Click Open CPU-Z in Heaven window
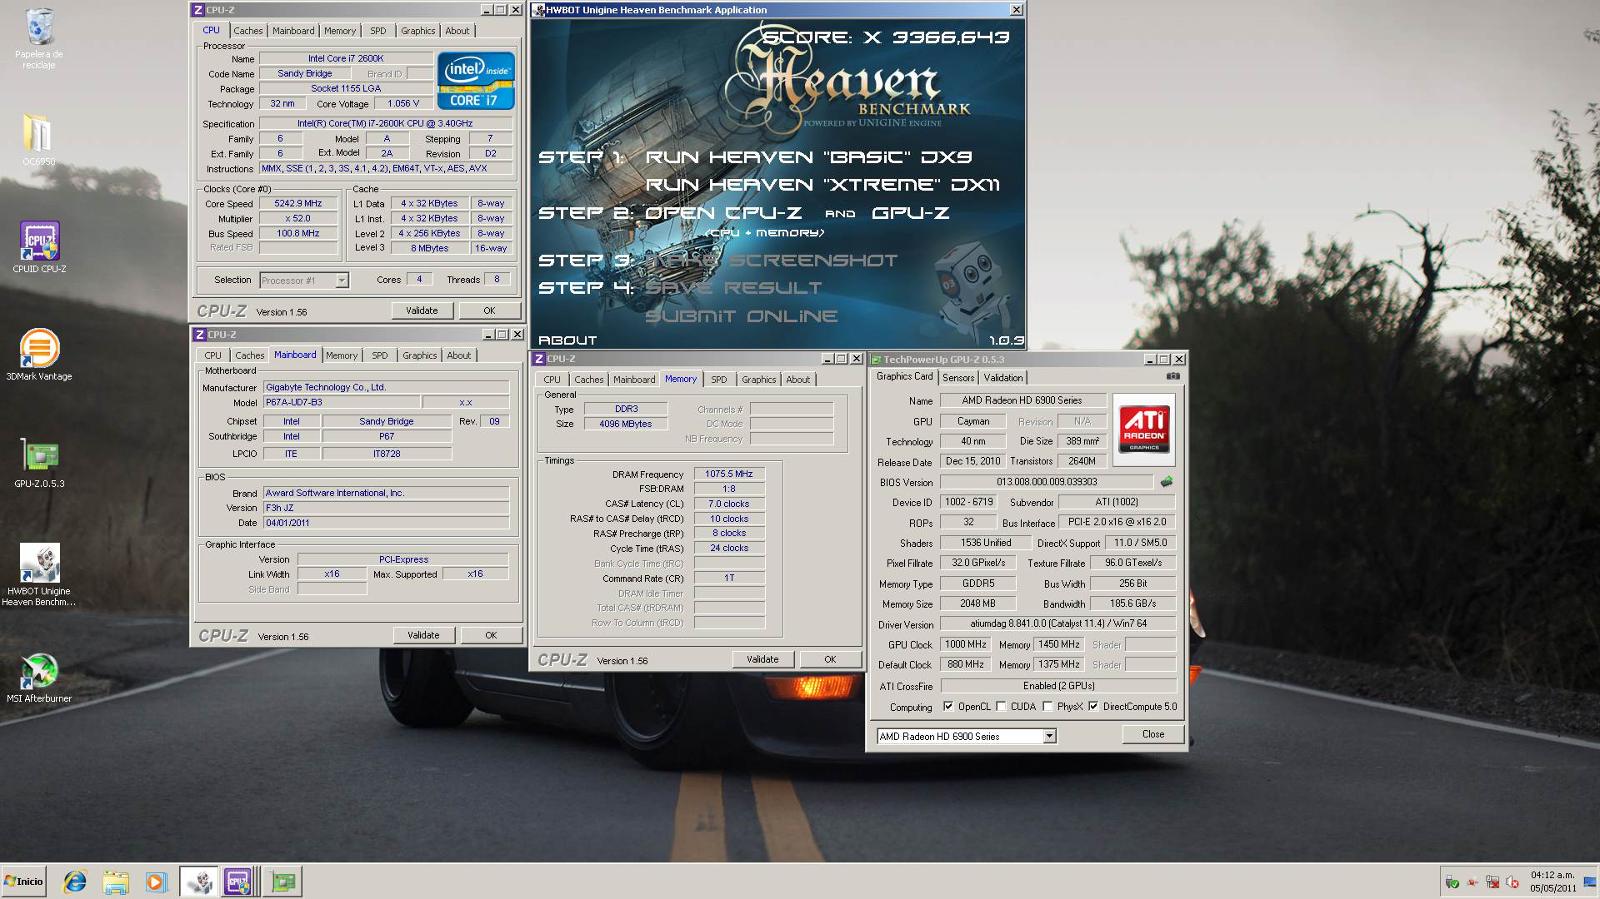The width and height of the screenshot is (1600, 899). pyautogui.click(x=723, y=213)
